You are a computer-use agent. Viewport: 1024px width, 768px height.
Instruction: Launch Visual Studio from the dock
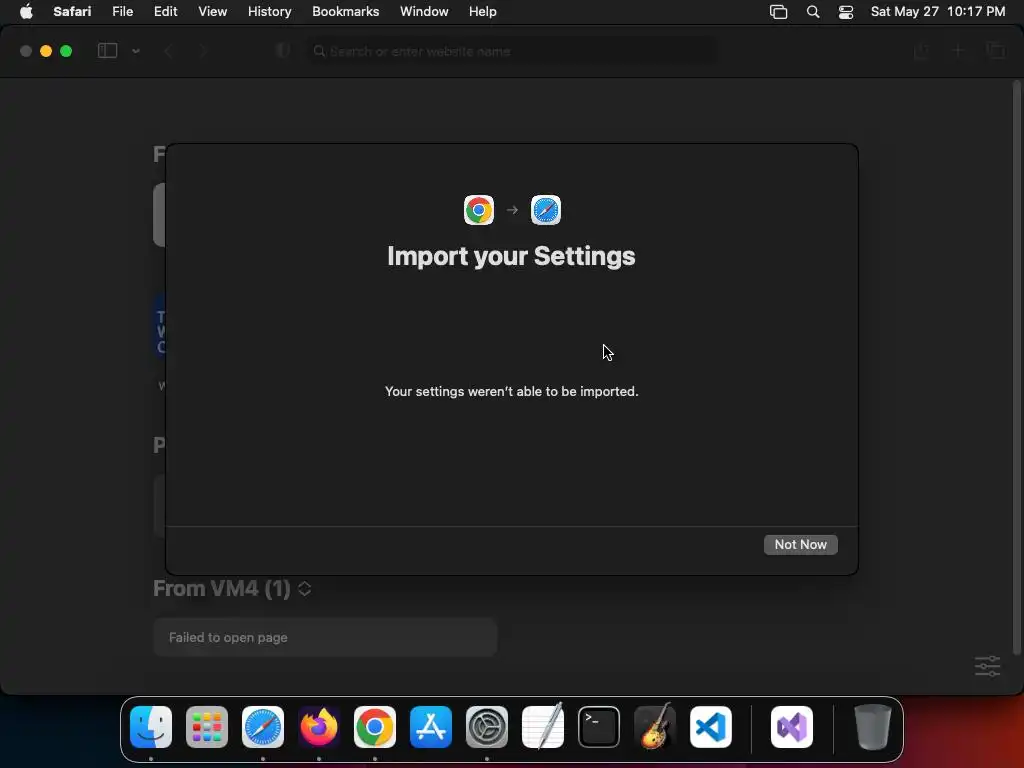coord(792,727)
